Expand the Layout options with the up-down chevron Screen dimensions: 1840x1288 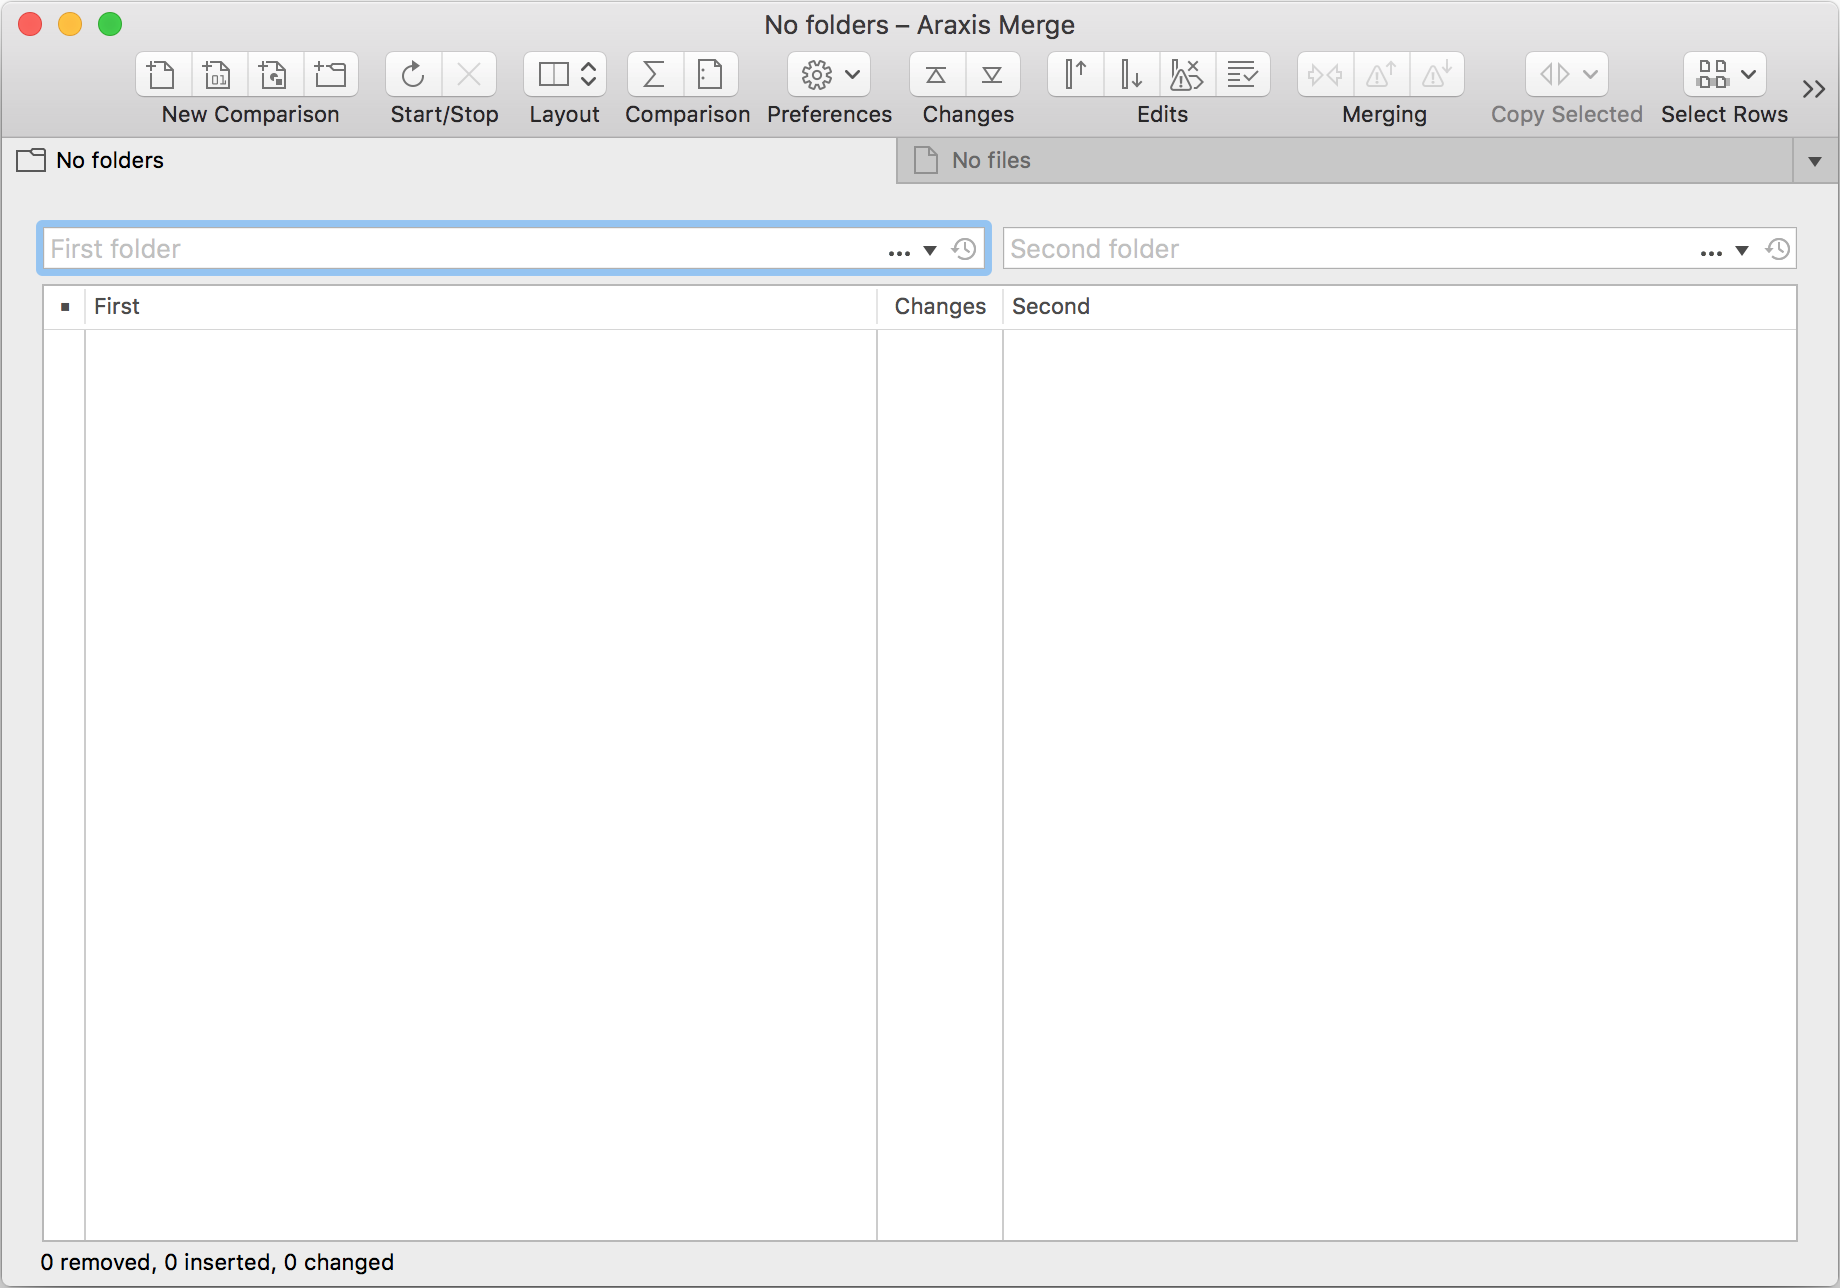590,74
